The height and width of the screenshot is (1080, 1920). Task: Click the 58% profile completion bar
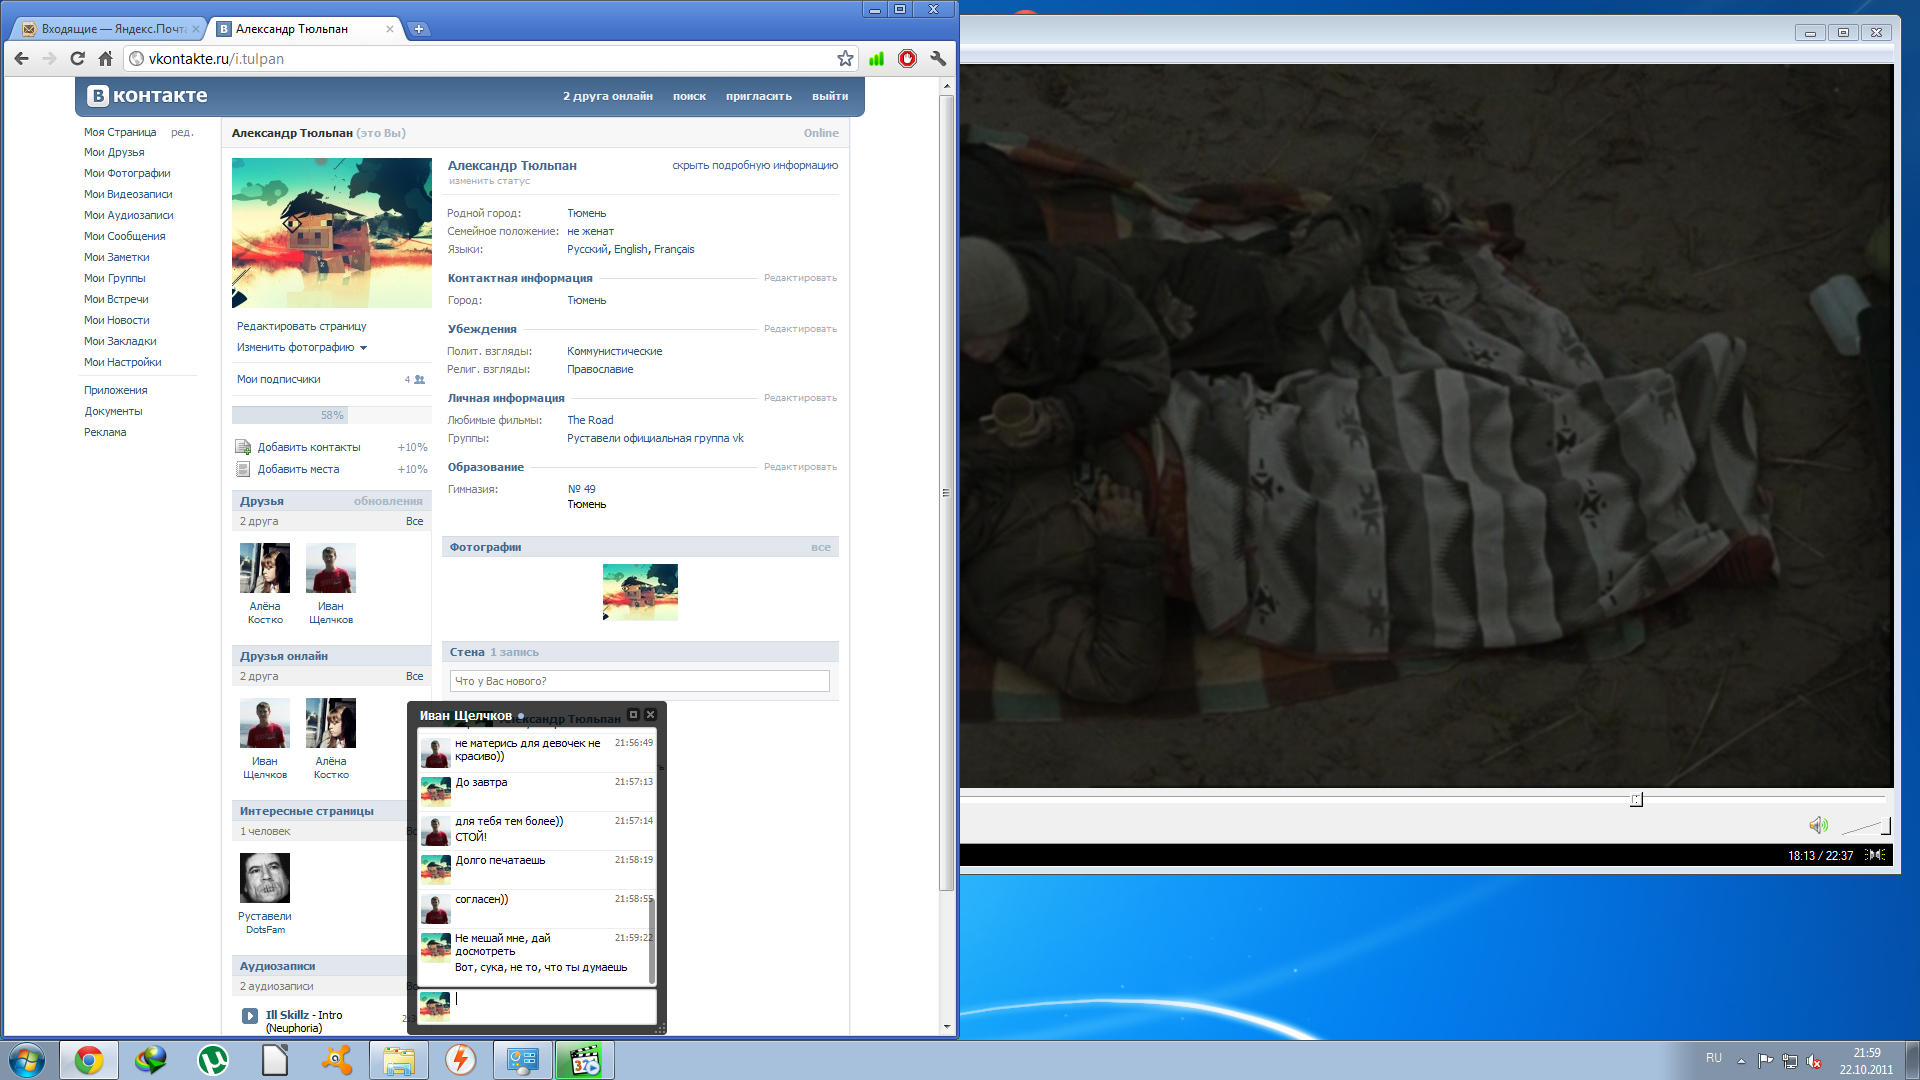332,415
